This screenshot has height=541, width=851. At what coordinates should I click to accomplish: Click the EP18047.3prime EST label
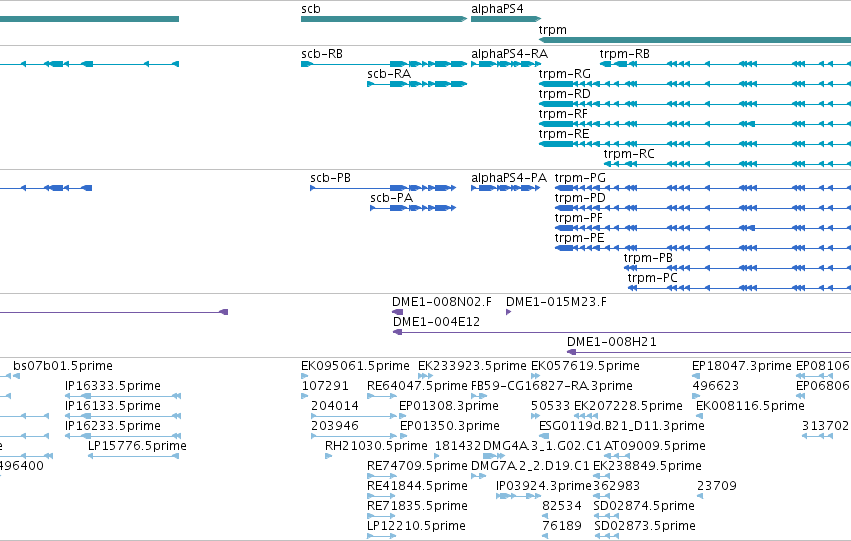point(742,366)
